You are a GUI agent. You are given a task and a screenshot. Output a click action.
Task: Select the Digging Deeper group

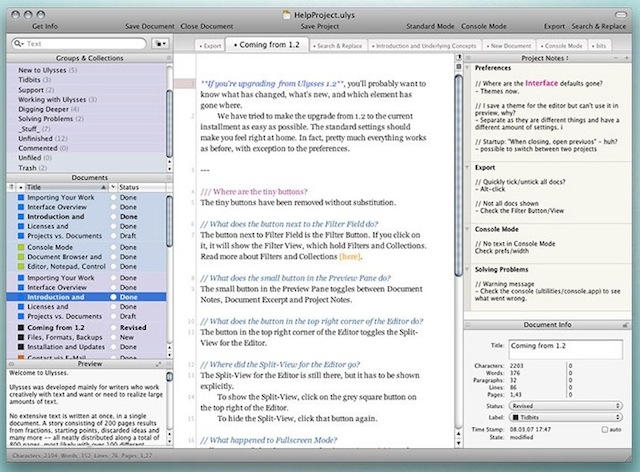(49, 109)
